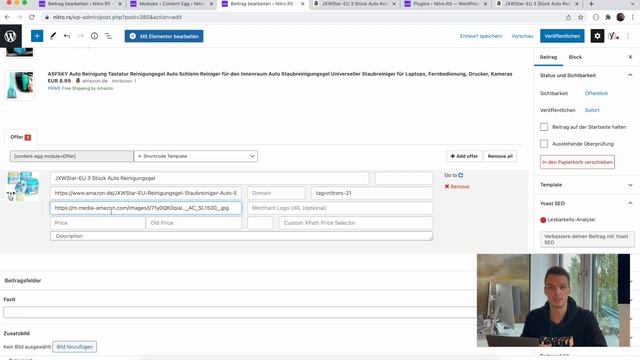Close the settings sidebar
Screen dimensions: 640x360
pyautogui.click(x=630, y=57)
